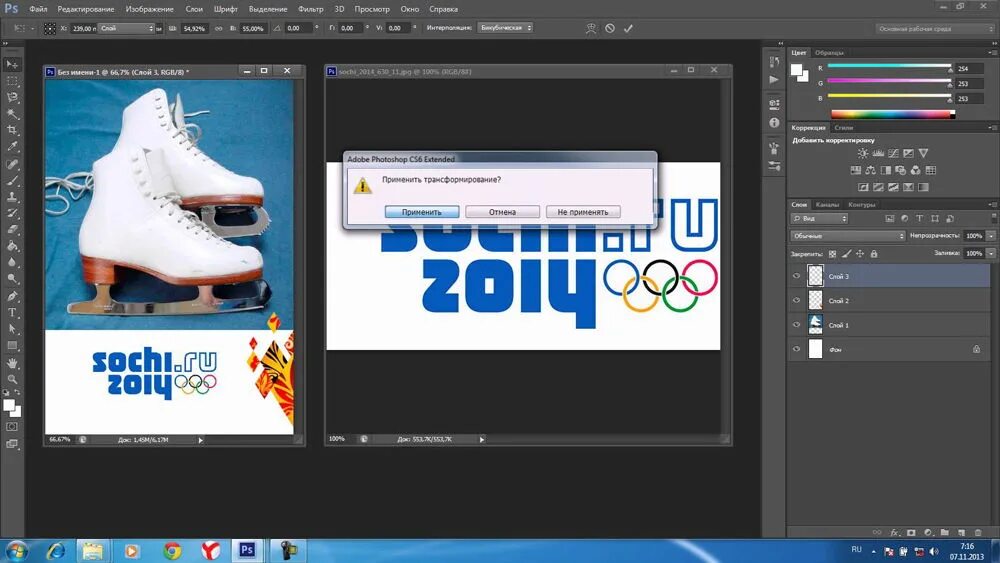
Task: Switch to the Образцы tab
Action: coord(829,53)
